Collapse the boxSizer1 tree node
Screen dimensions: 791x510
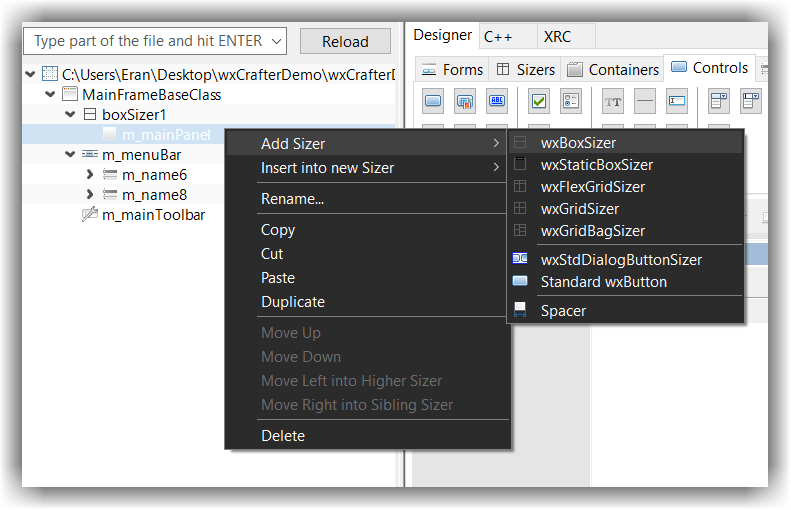[70, 115]
